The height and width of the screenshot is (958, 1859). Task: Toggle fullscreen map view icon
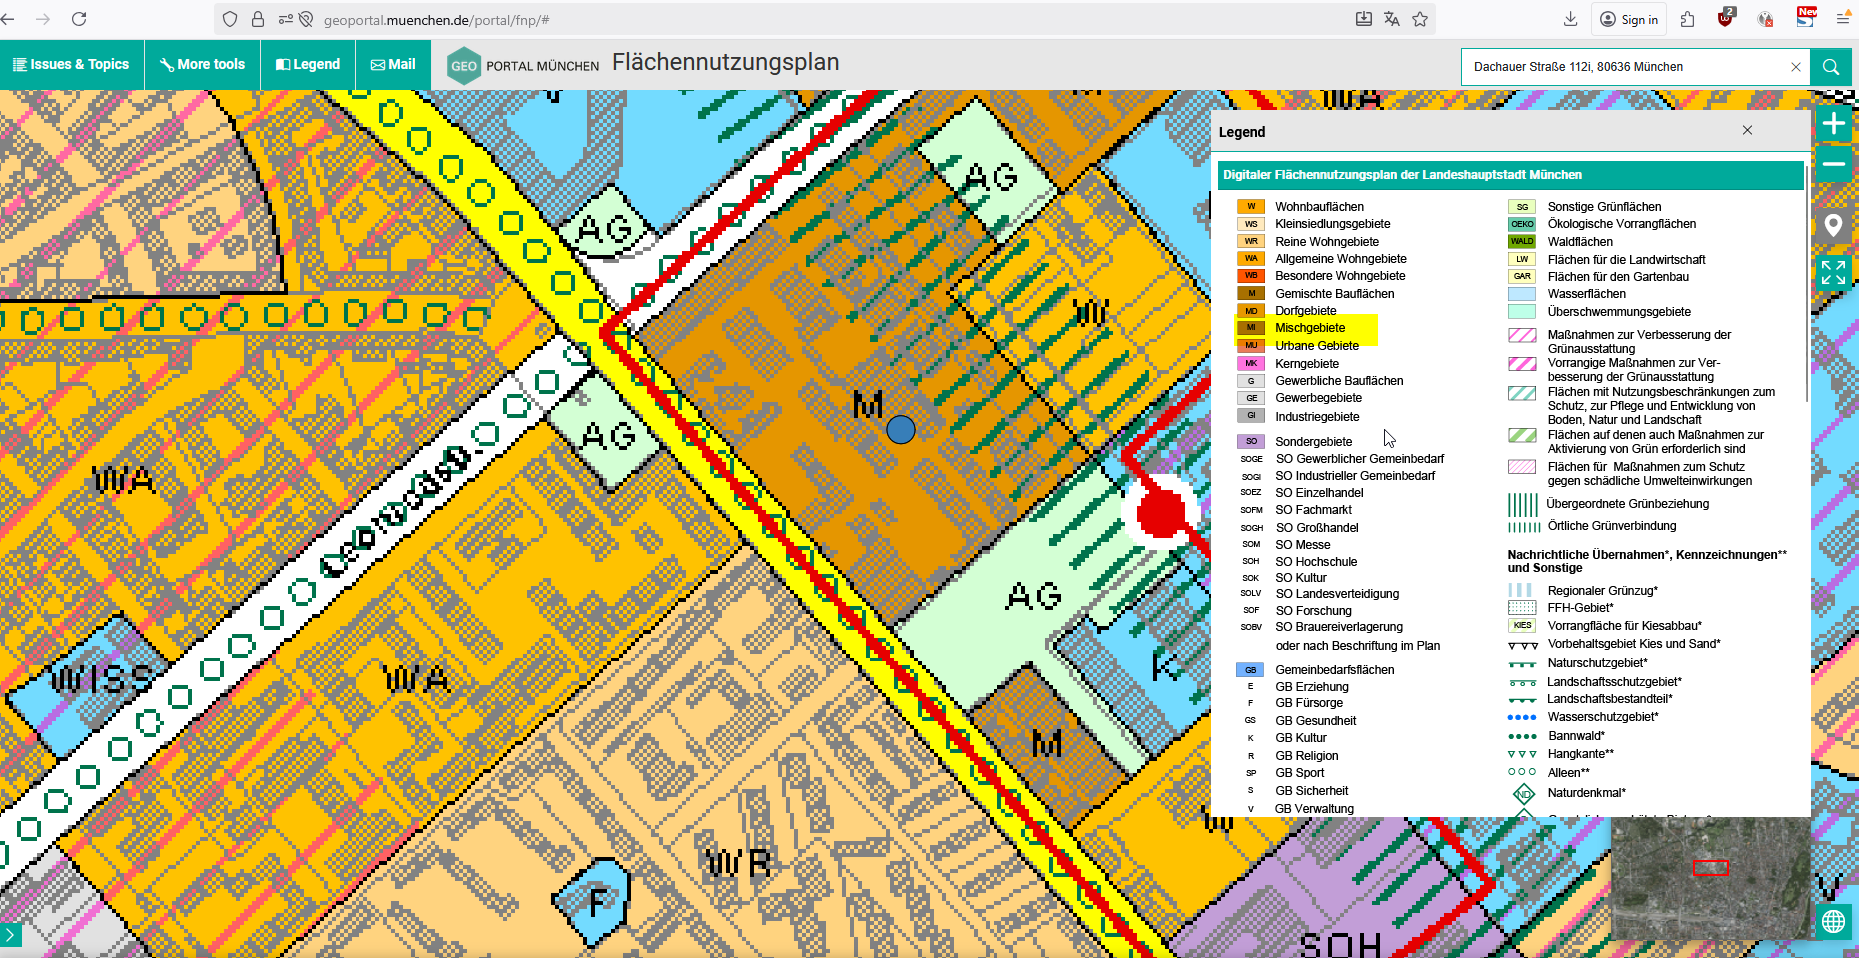(x=1833, y=272)
